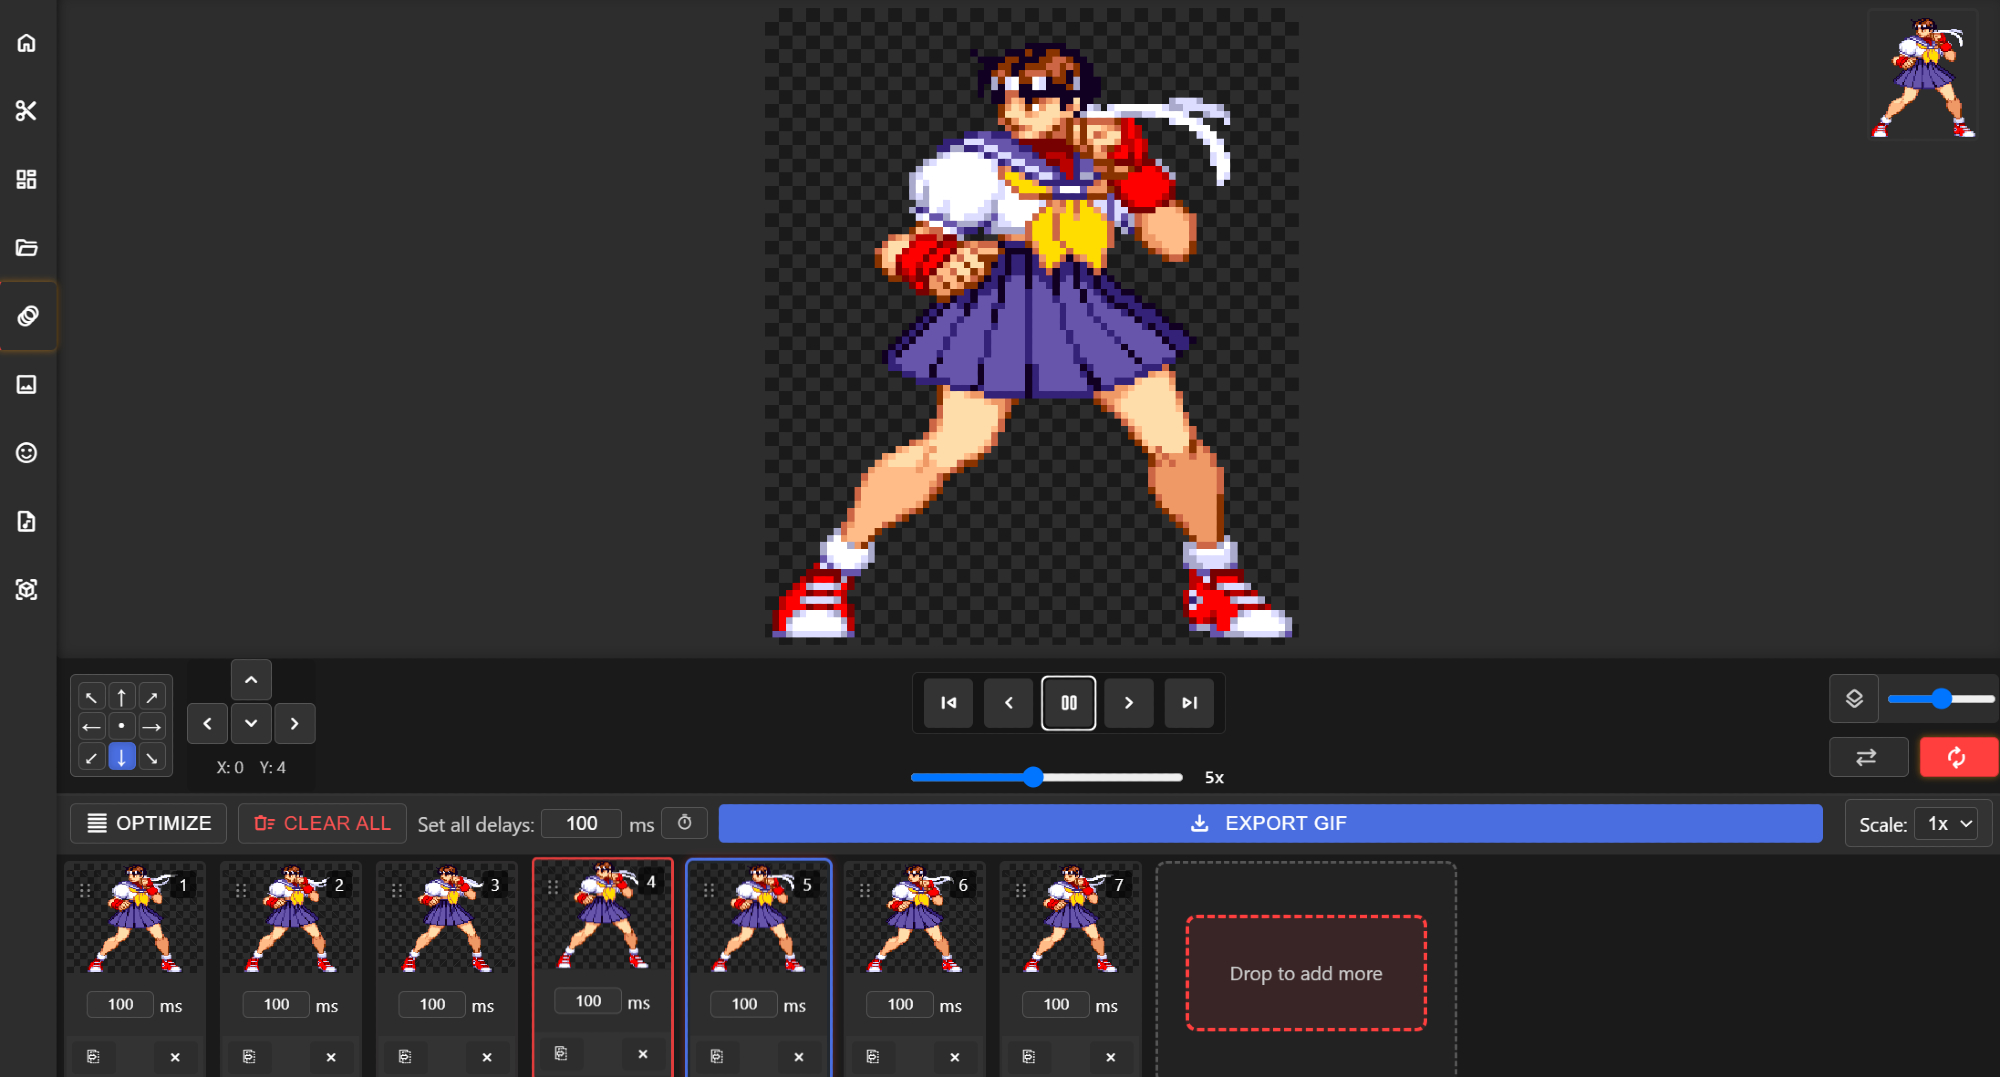The width and height of the screenshot is (2000, 1077).
Task: Click the up chevron nudge button
Action: click(x=251, y=680)
